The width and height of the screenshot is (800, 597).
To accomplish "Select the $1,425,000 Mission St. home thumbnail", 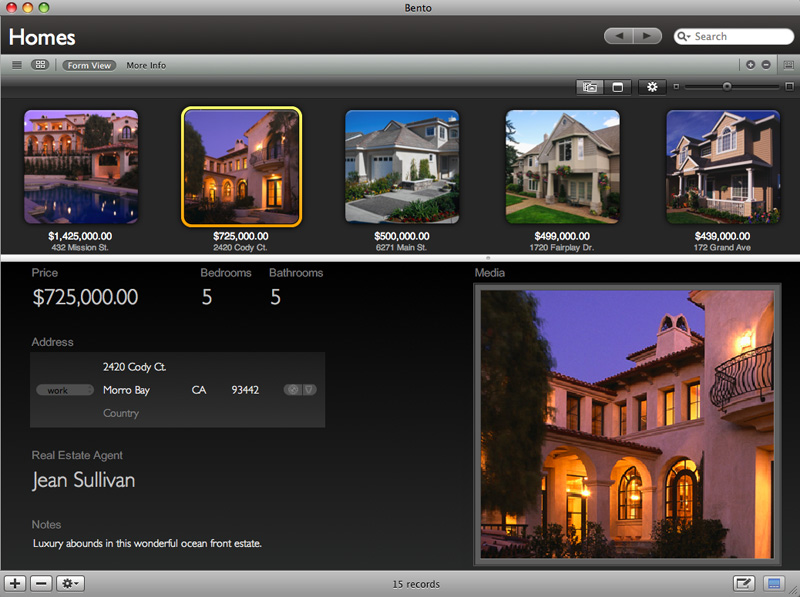I will pos(81,166).
